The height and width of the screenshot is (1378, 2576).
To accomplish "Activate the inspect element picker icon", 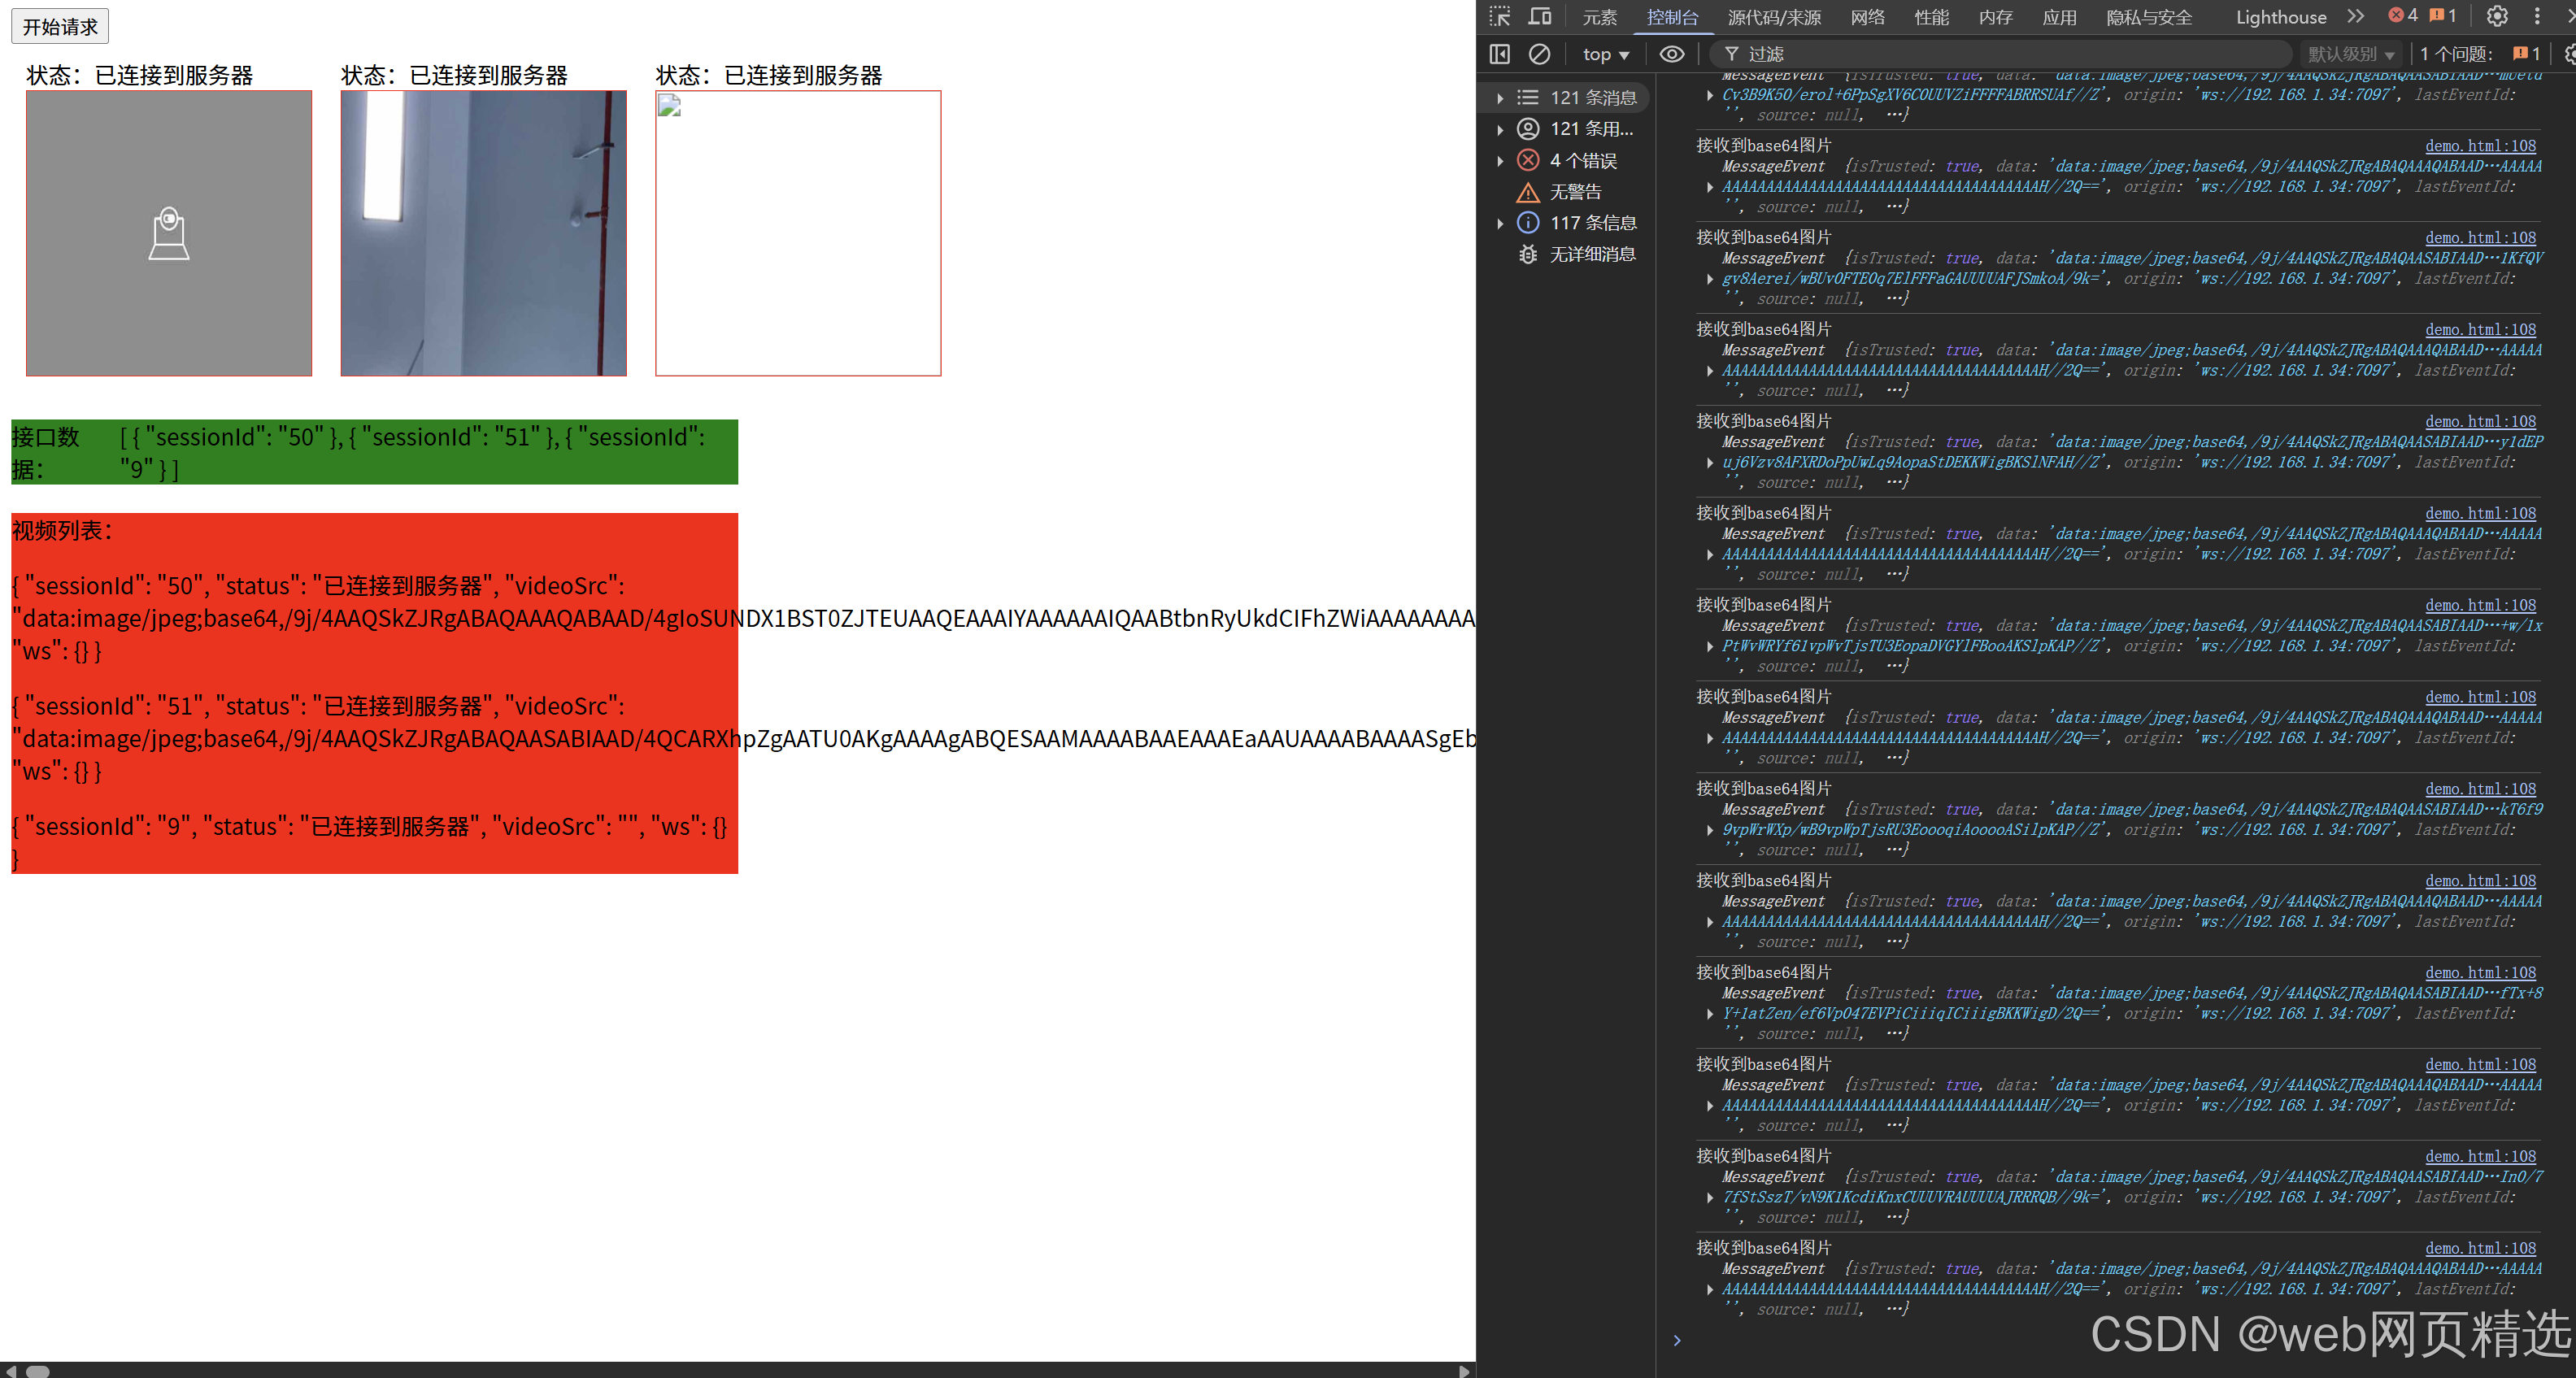I will (x=1499, y=16).
